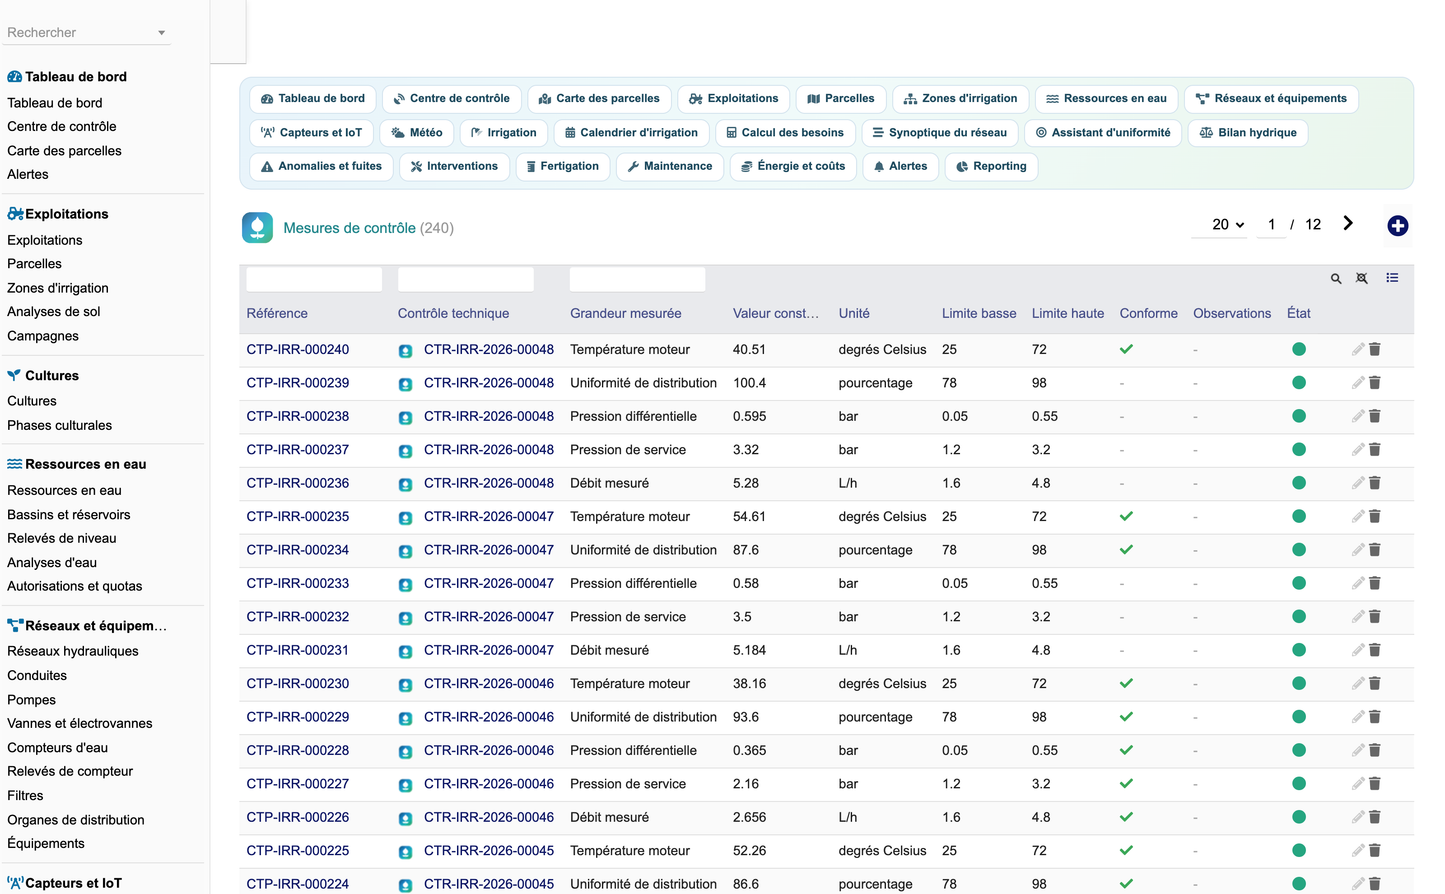Delete row CTP-IRR-000237 trash icon
The height and width of the screenshot is (894, 1445).
1375,450
